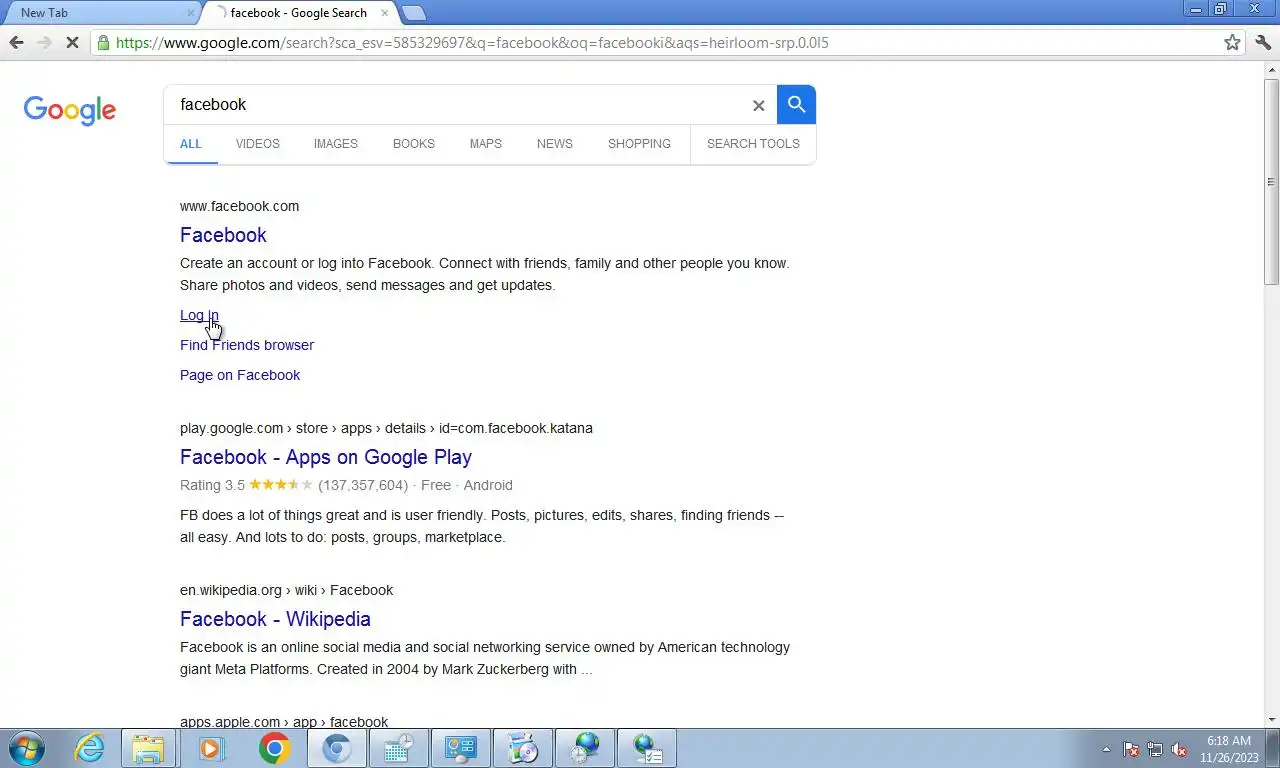Click the vertical scrollbar thumb

pyautogui.click(x=1271, y=182)
